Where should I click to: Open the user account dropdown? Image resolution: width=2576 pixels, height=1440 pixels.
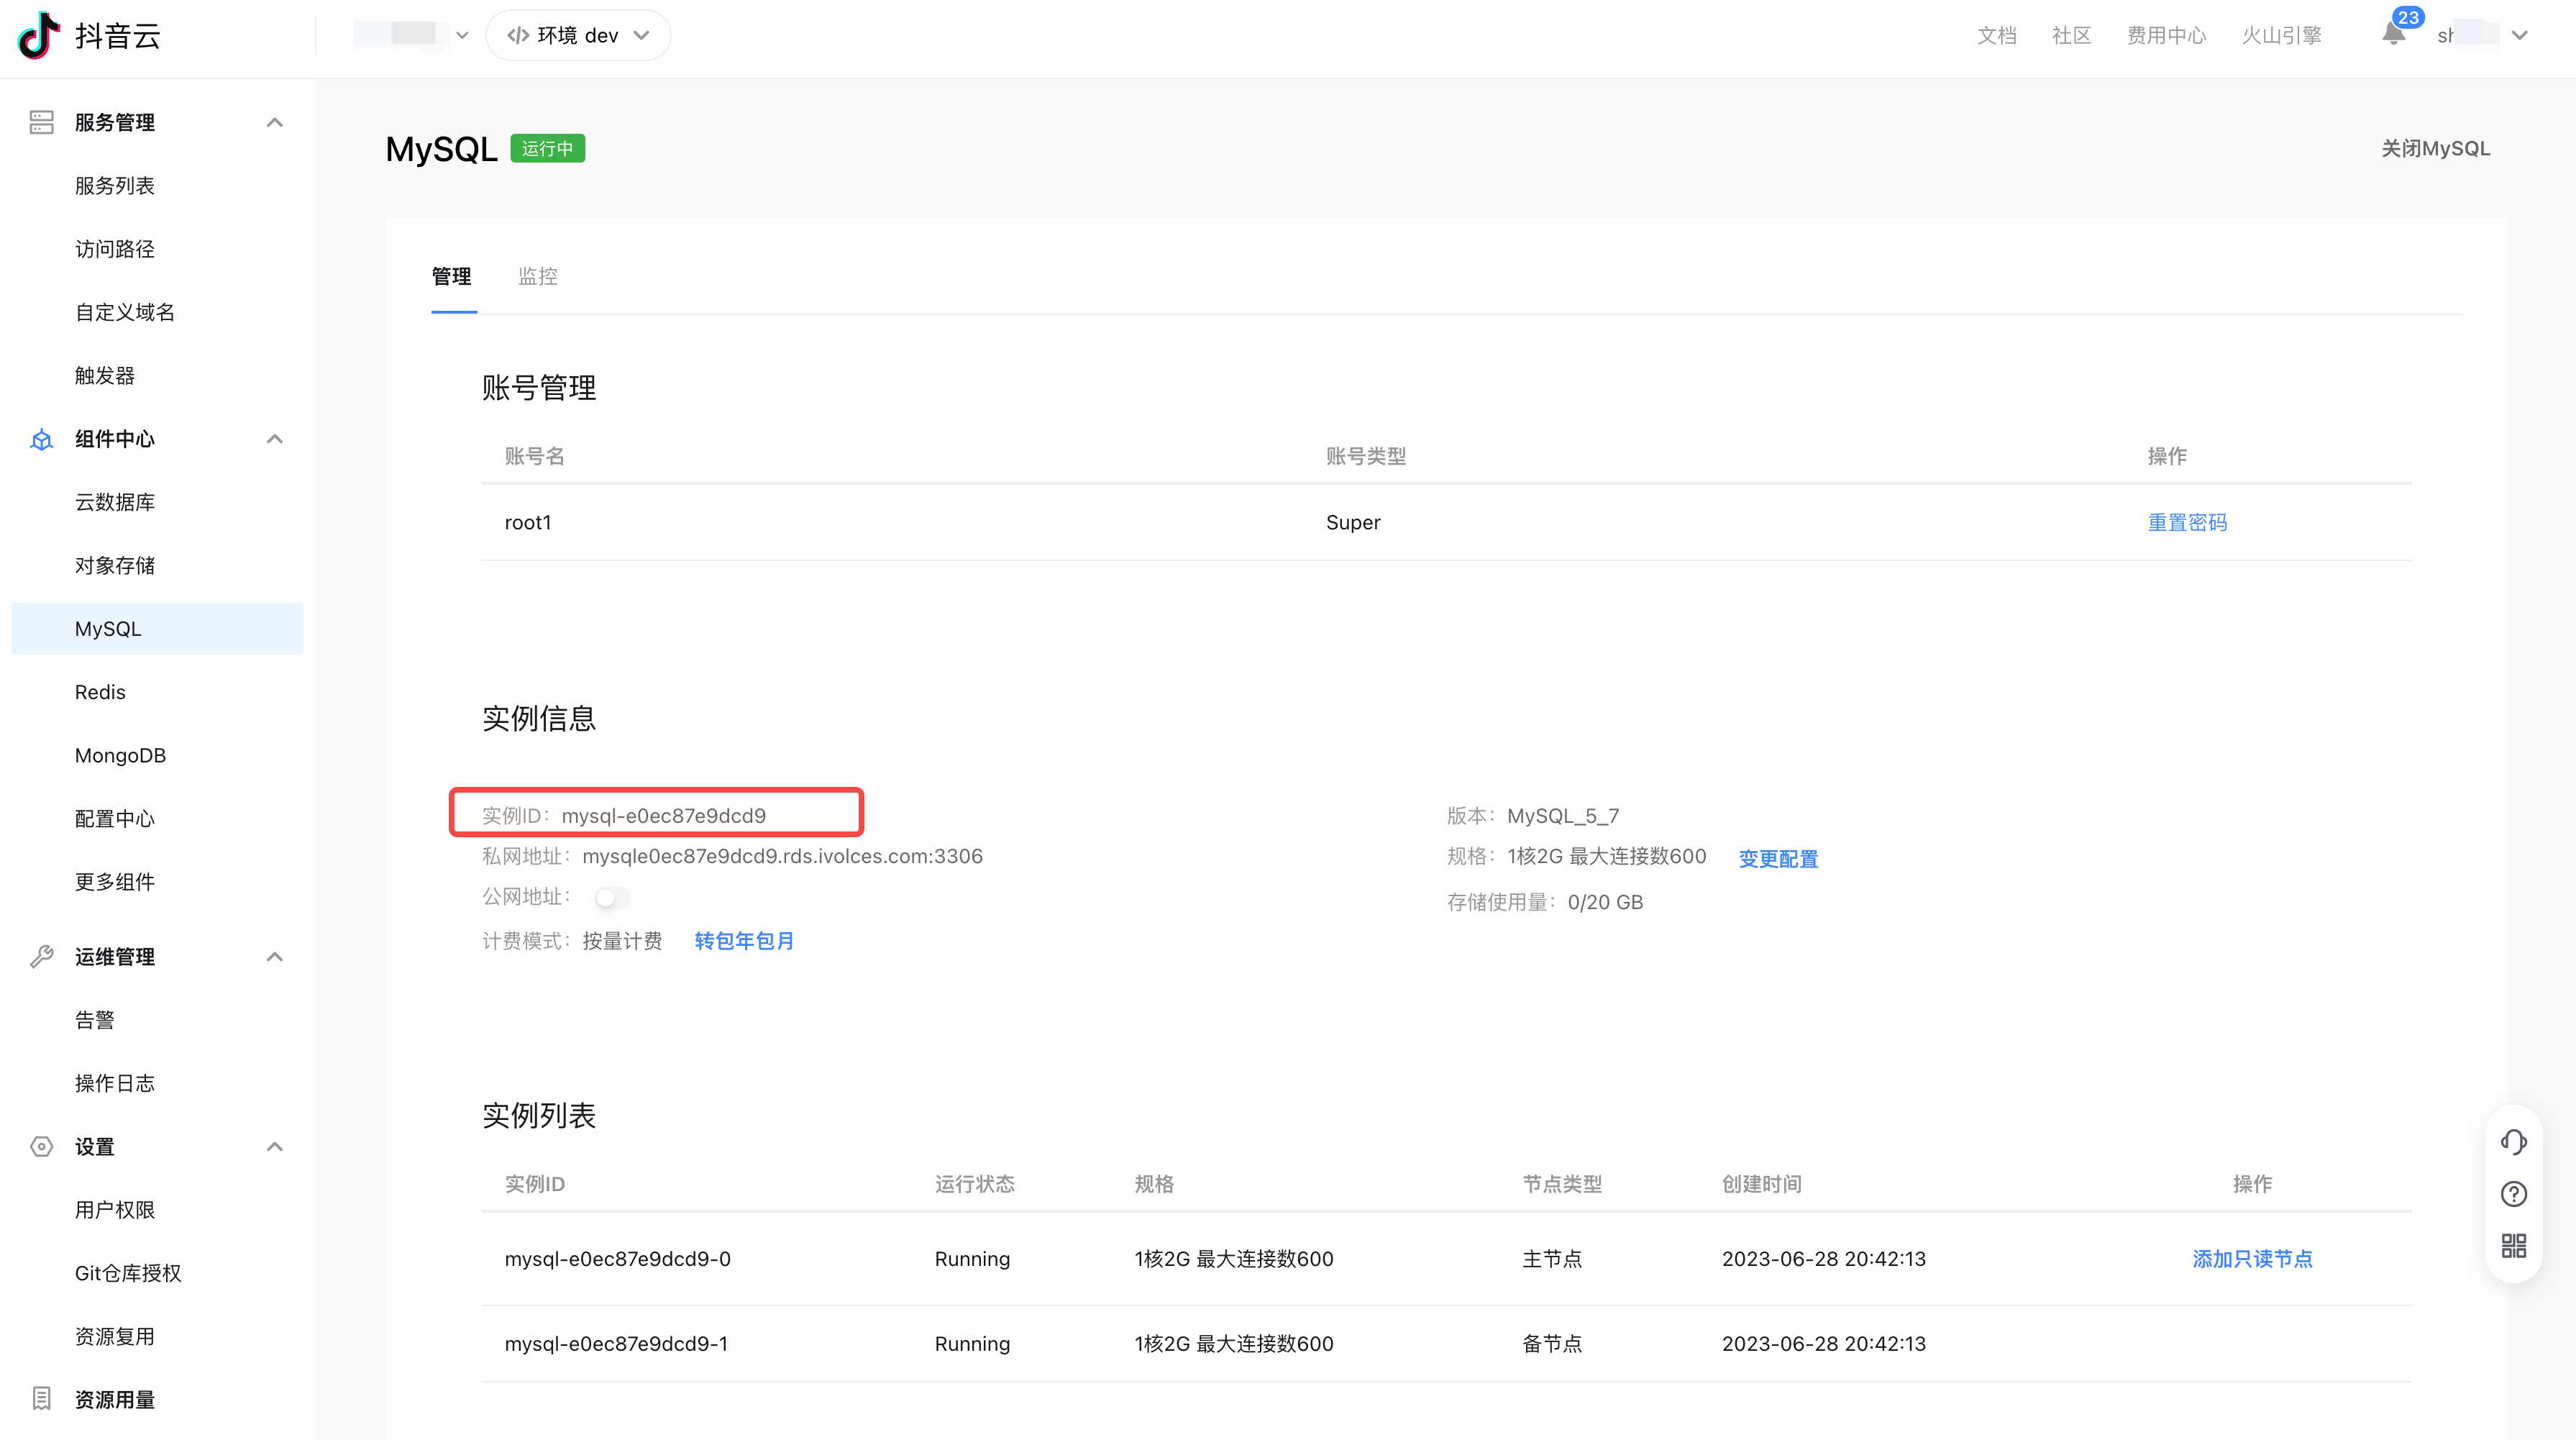(x=2483, y=35)
